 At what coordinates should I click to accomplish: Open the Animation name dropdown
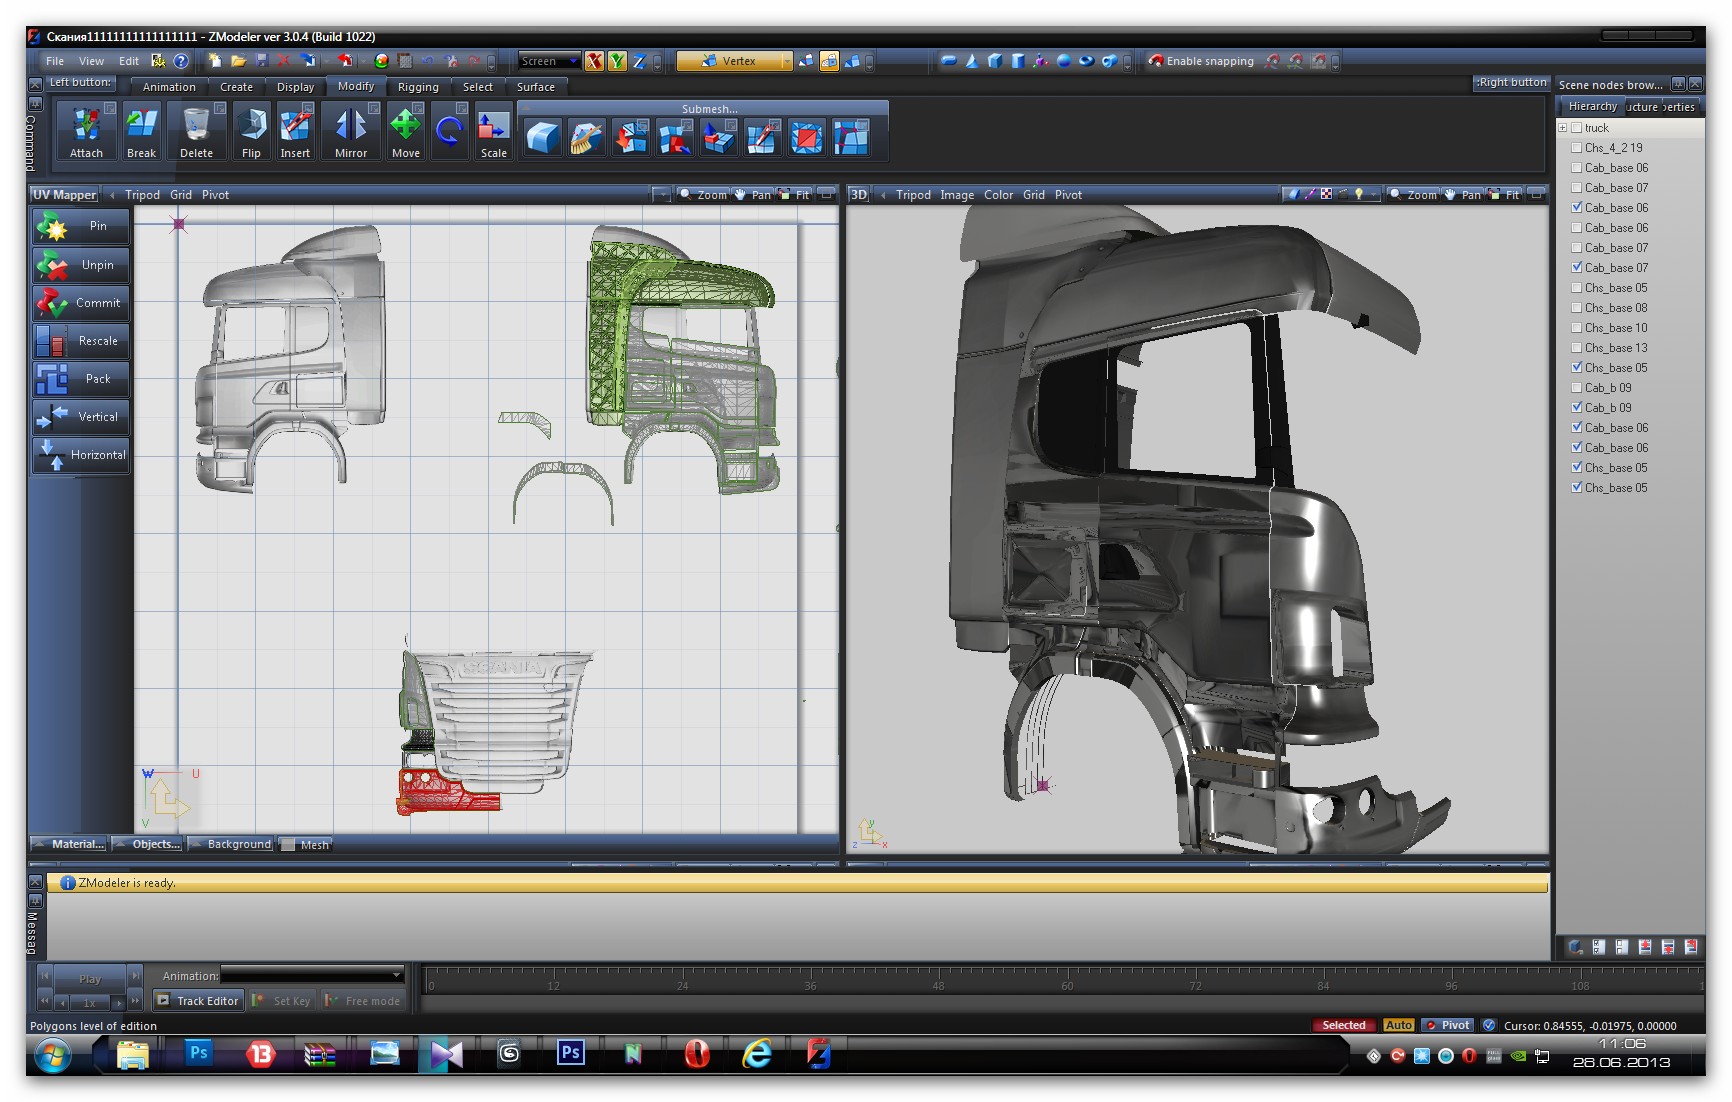pos(312,975)
